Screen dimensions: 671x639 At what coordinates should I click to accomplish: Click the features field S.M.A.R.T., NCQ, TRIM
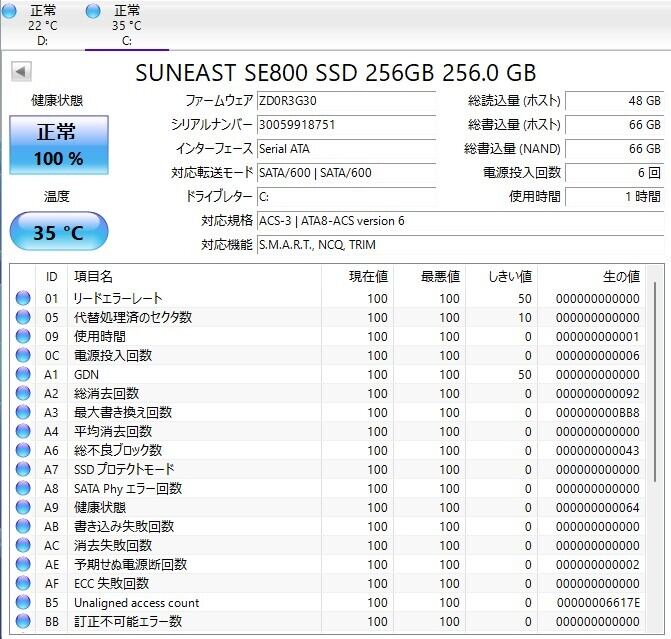coord(460,245)
